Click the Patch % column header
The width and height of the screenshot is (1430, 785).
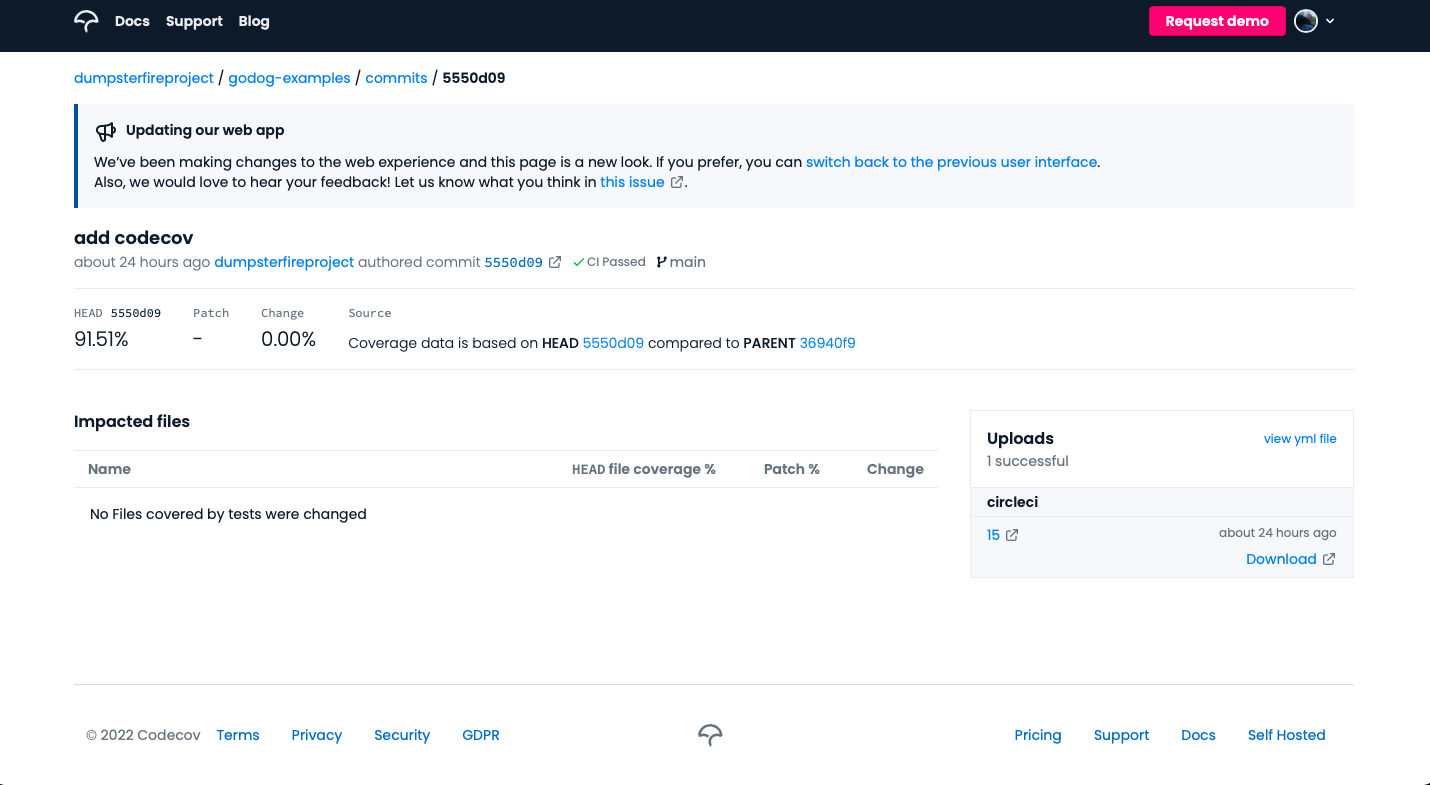pyautogui.click(x=791, y=469)
